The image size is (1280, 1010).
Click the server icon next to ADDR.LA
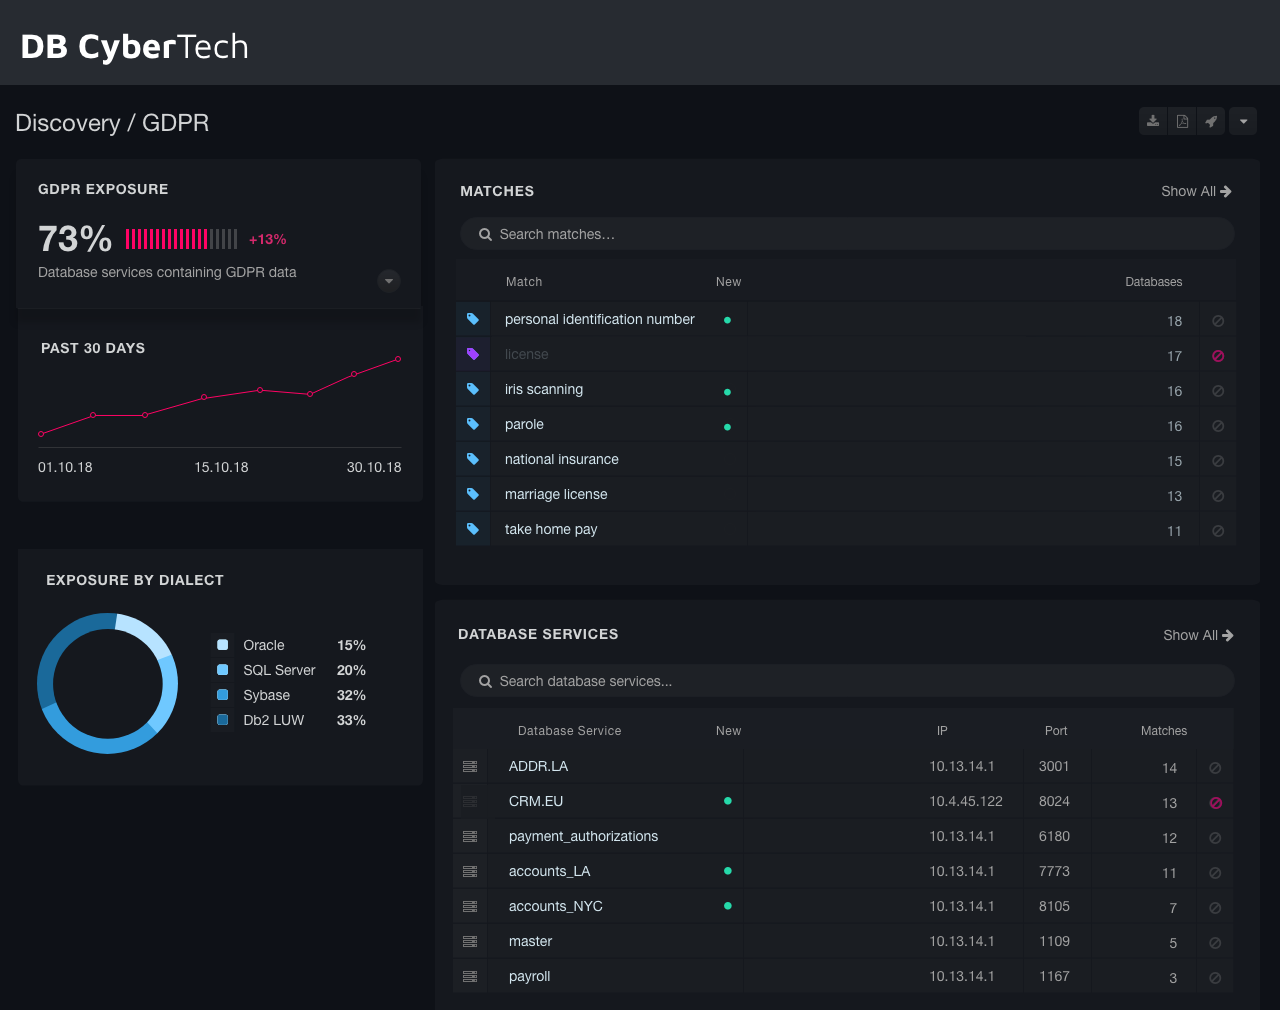coord(470,767)
